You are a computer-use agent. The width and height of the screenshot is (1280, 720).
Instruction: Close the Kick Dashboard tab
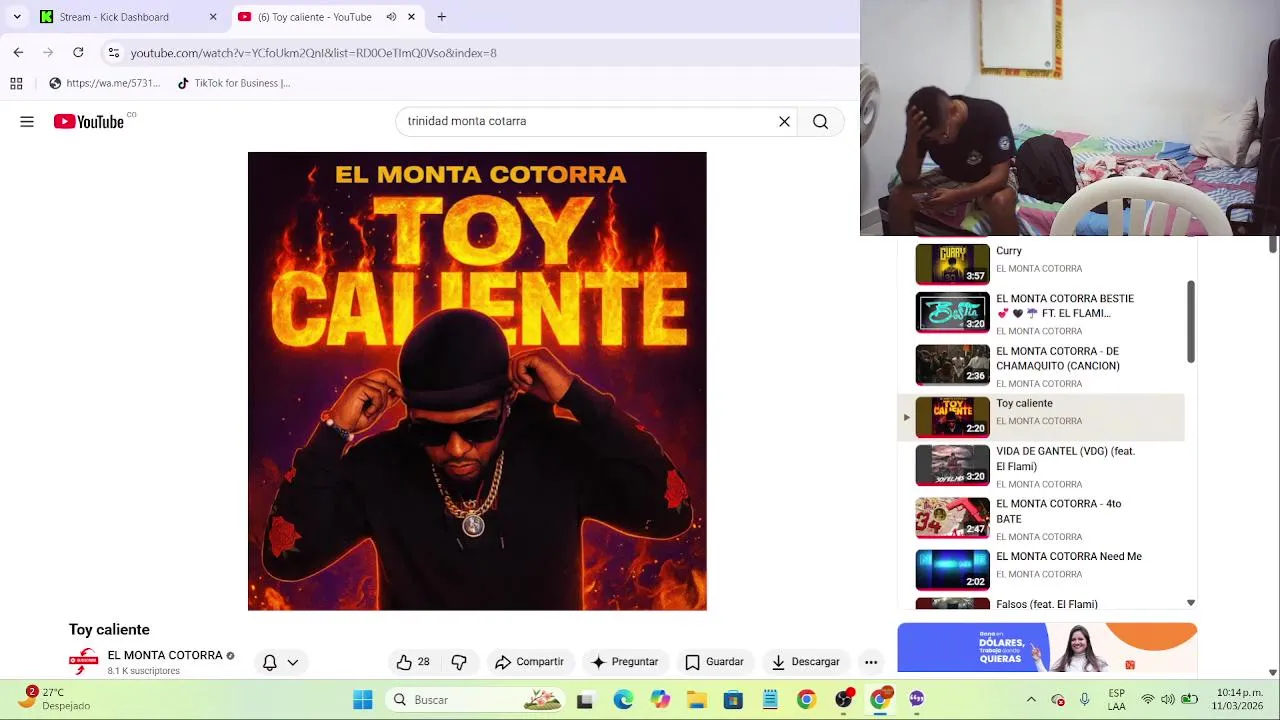click(x=213, y=17)
